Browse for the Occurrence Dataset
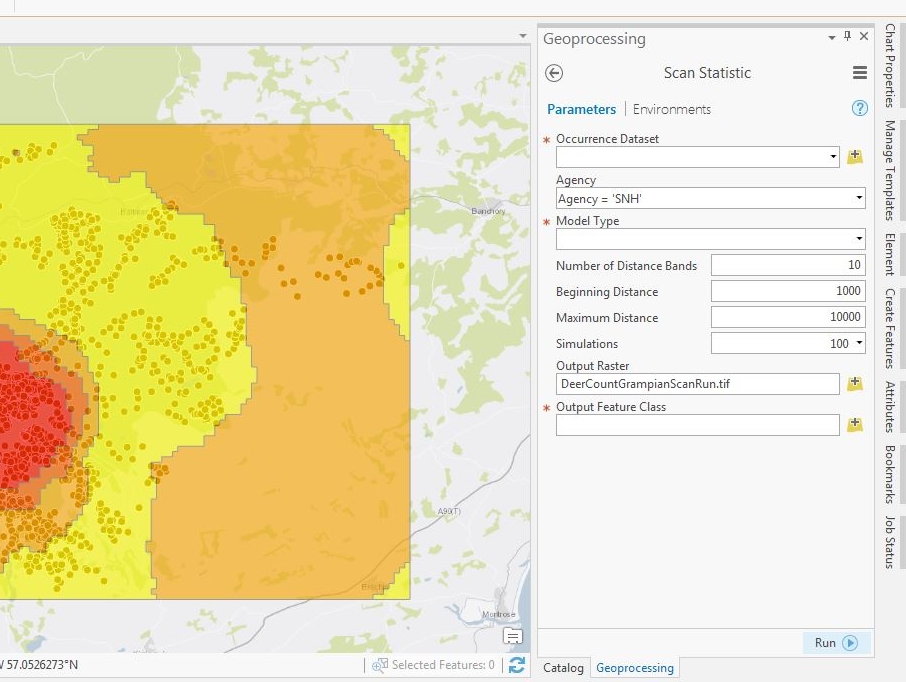This screenshot has height=682, width=906. point(855,157)
